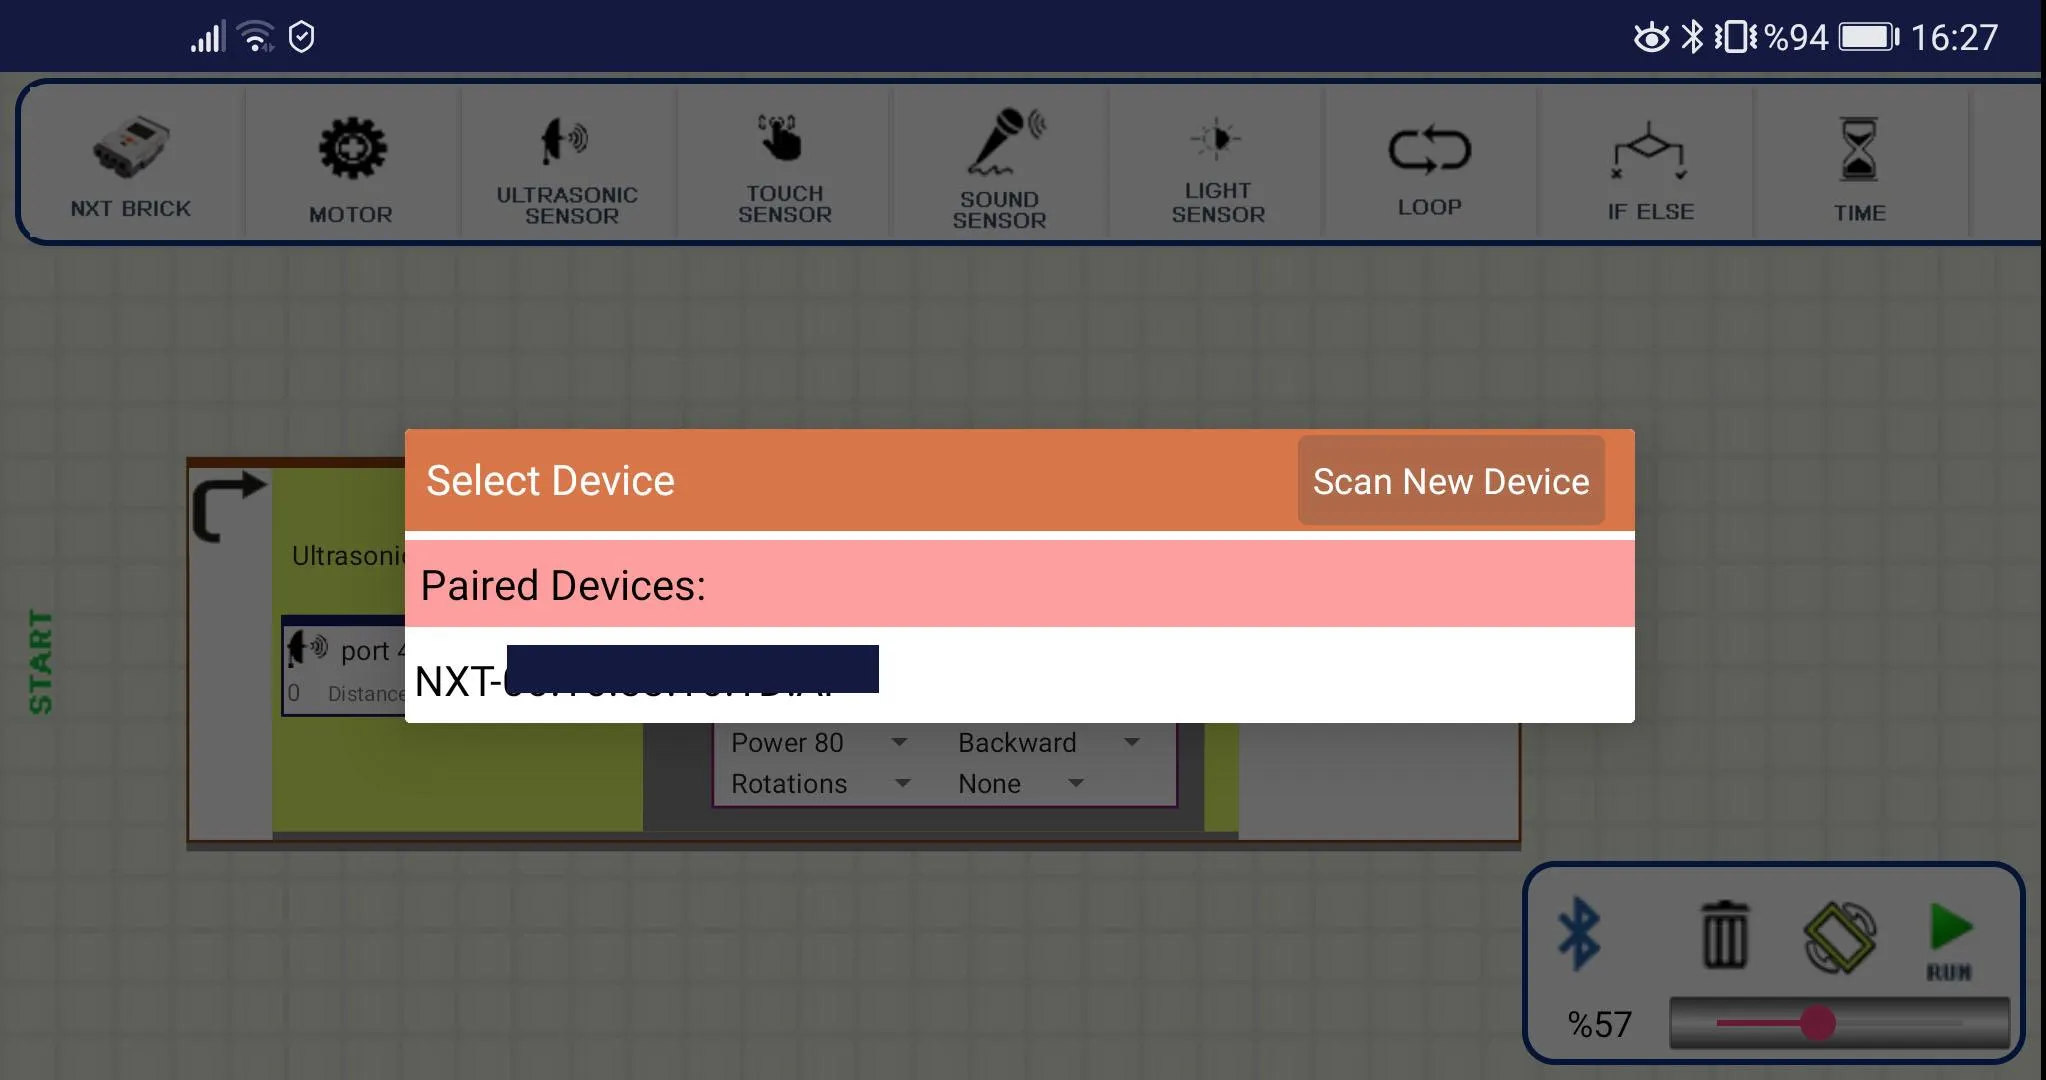The height and width of the screenshot is (1080, 2046).
Task: Add a Light Sensor block
Action: pyautogui.click(x=1217, y=163)
